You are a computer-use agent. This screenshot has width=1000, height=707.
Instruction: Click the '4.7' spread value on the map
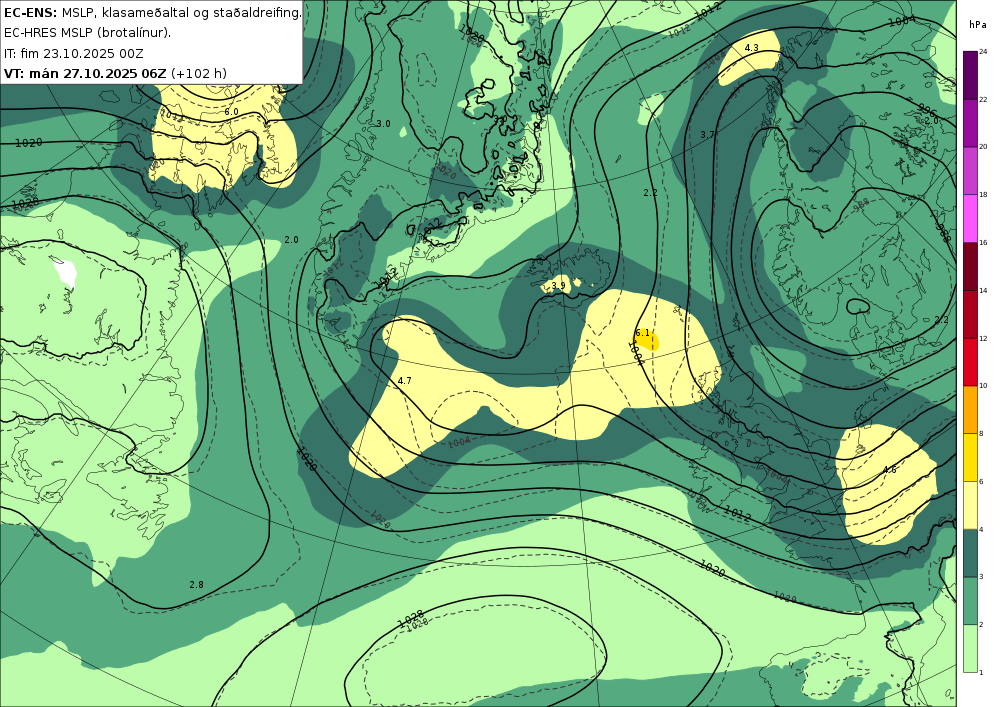pos(404,381)
